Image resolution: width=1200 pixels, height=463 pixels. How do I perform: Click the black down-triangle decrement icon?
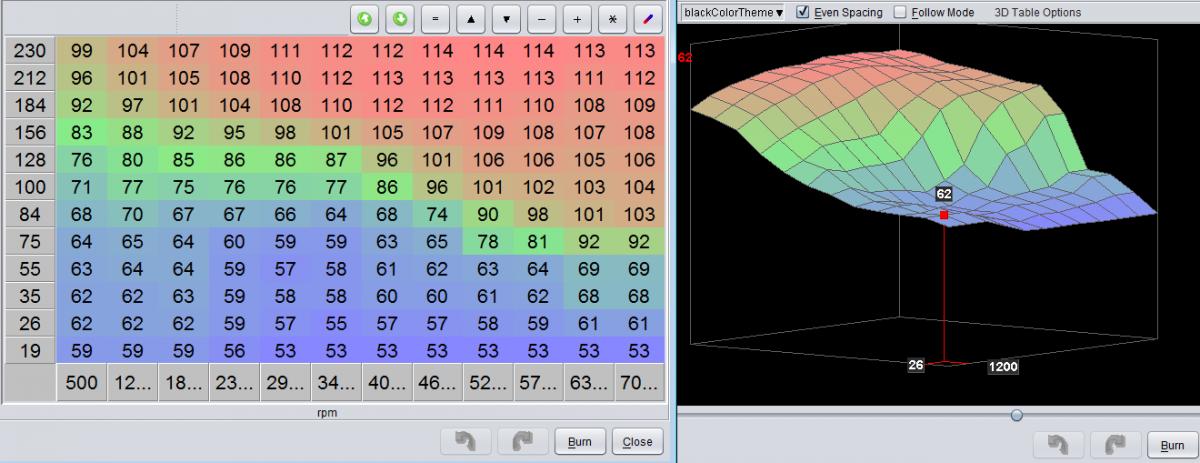(x=507, y=19)
